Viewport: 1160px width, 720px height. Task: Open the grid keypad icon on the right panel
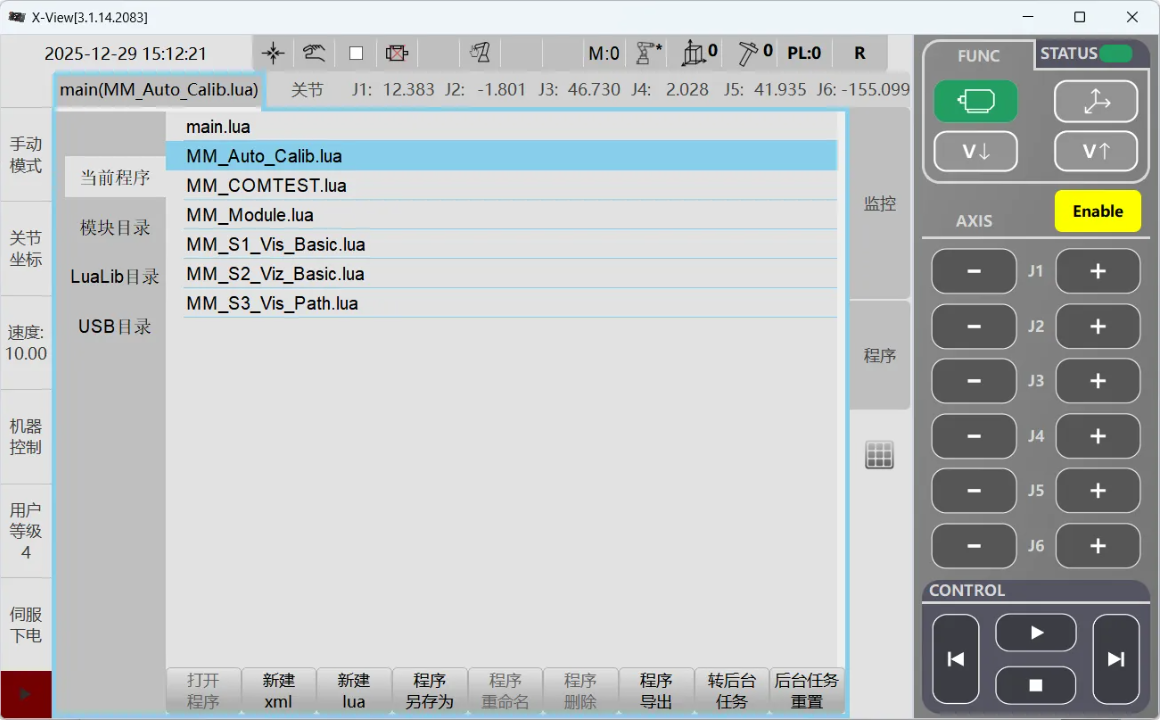click(x=878, y=455)
